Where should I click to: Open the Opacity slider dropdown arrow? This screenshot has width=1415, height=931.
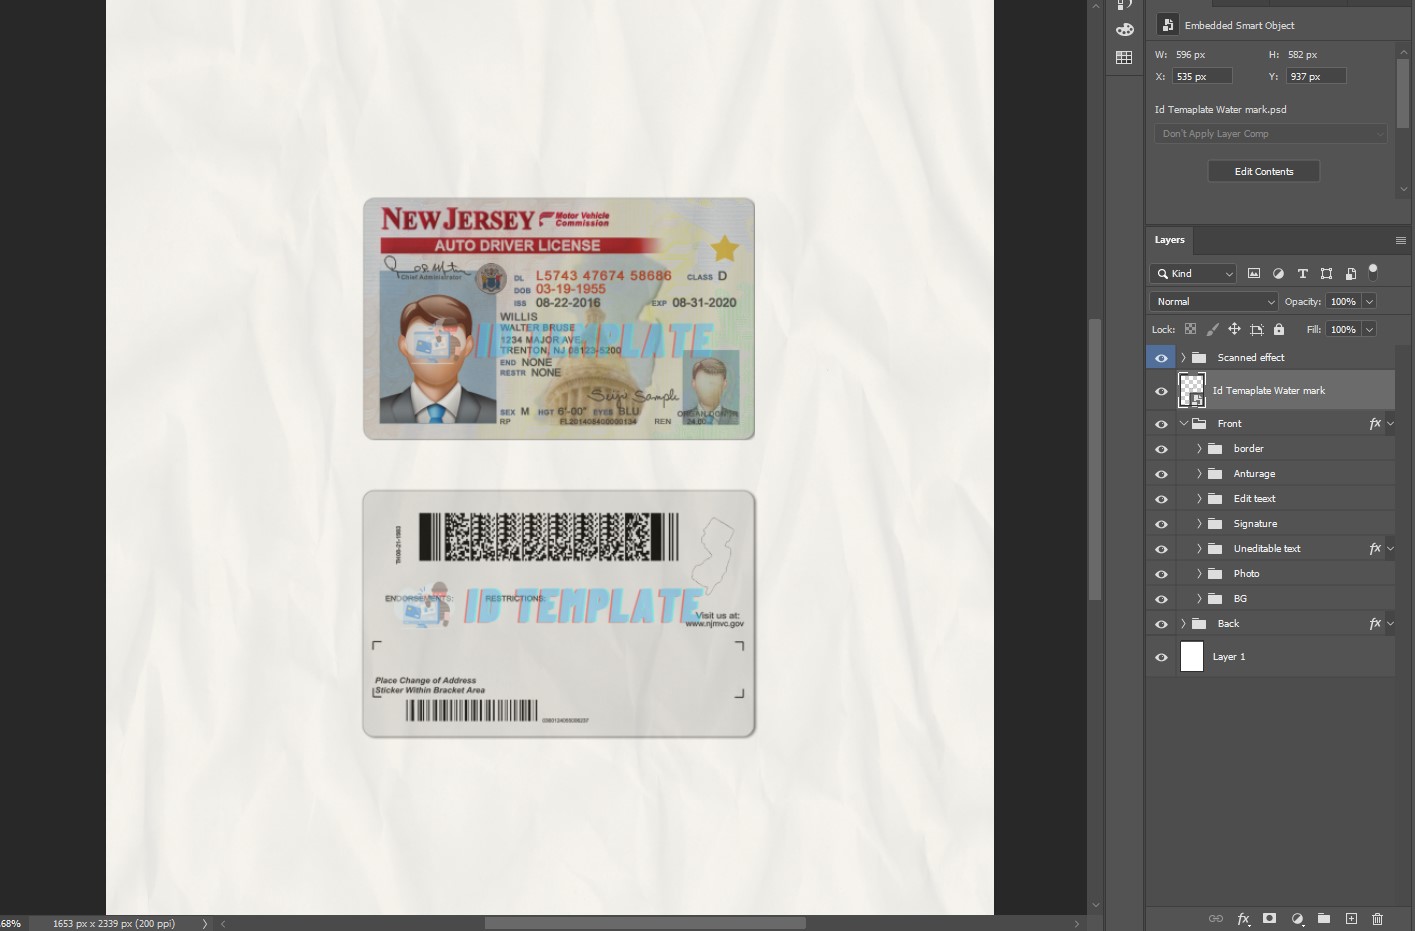(1369, 301)
